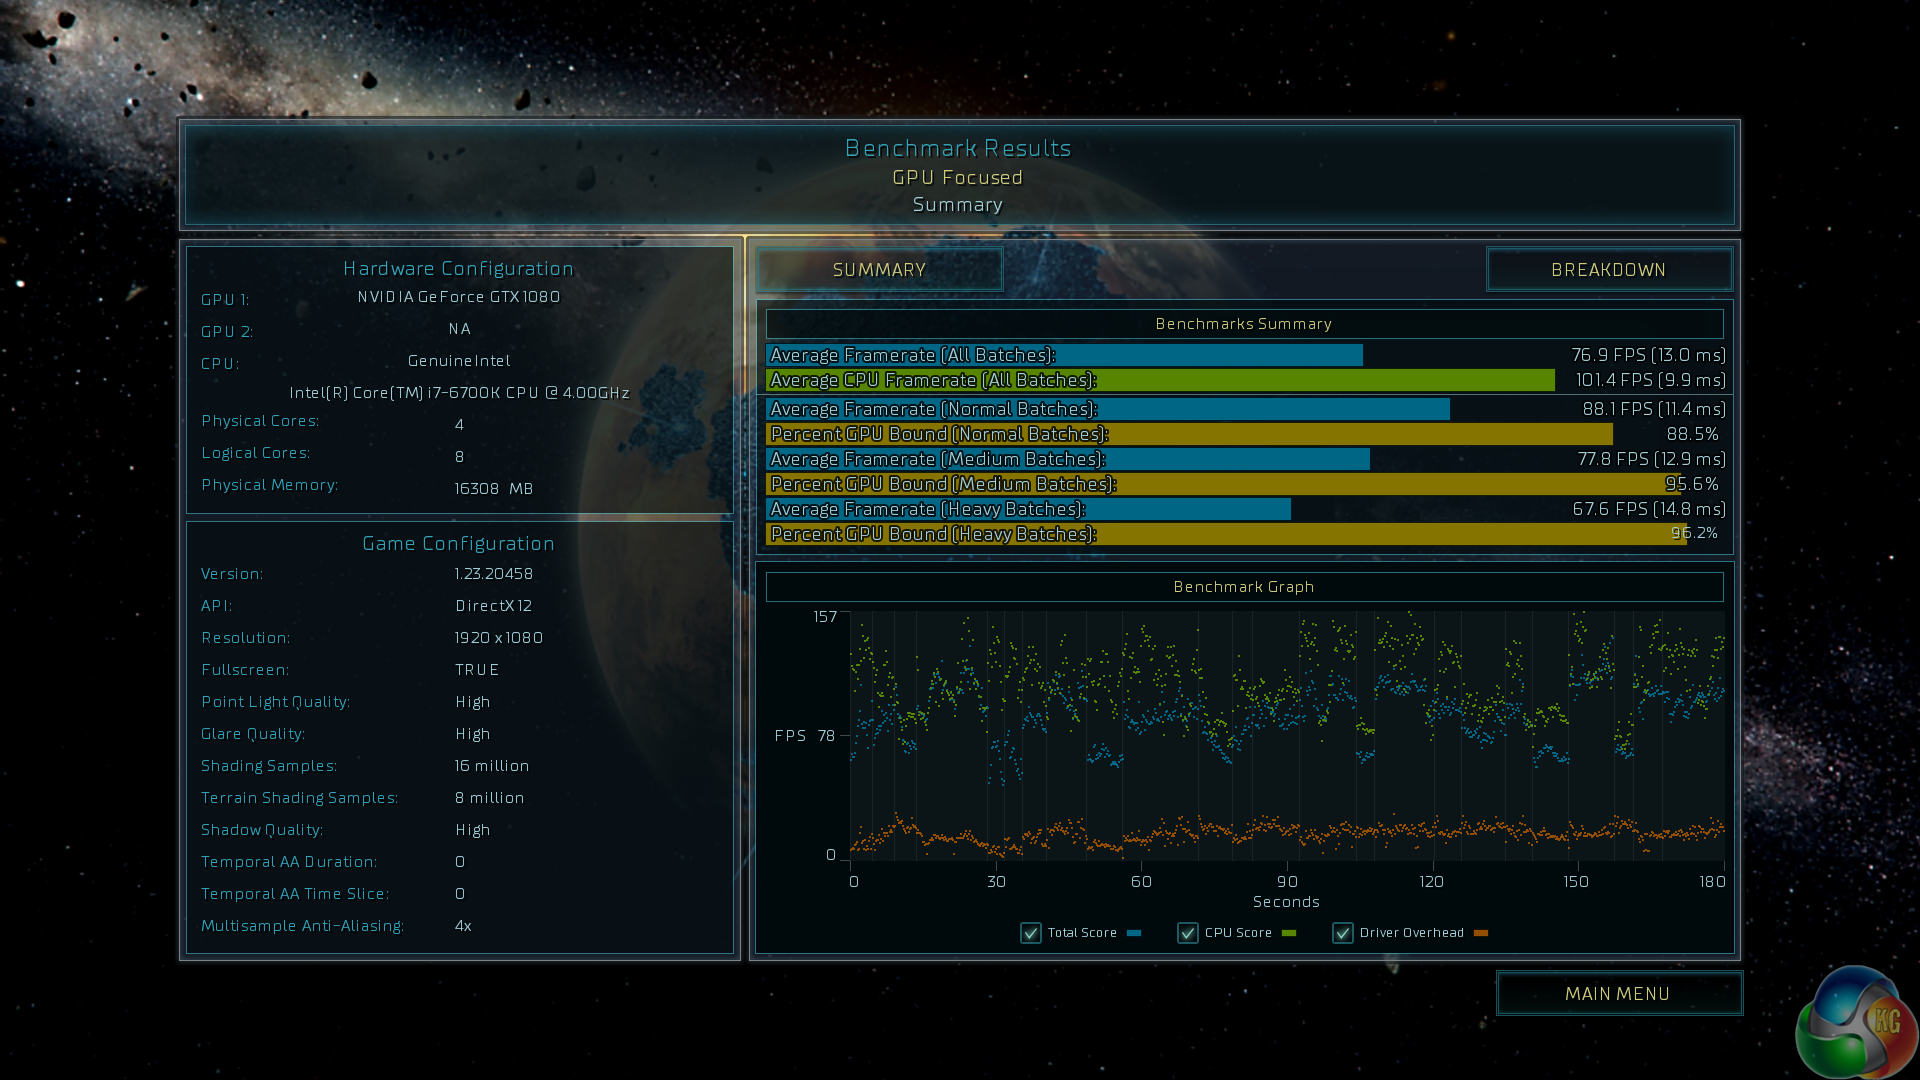Click the Average Framerate (Heavy Batches) bar
Viewport: 1920px width, 1081px height.
coord(1028,510)
